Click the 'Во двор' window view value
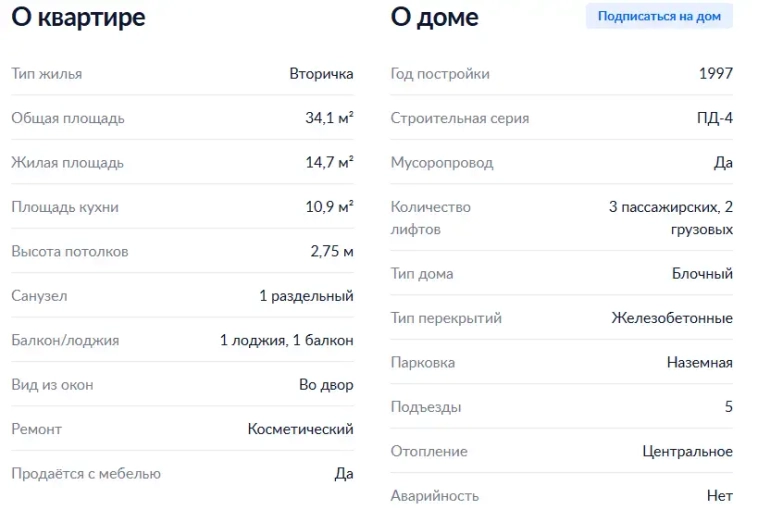Image resolution: width=758 pixels, height=510 pixels. (x=326, y=385)
